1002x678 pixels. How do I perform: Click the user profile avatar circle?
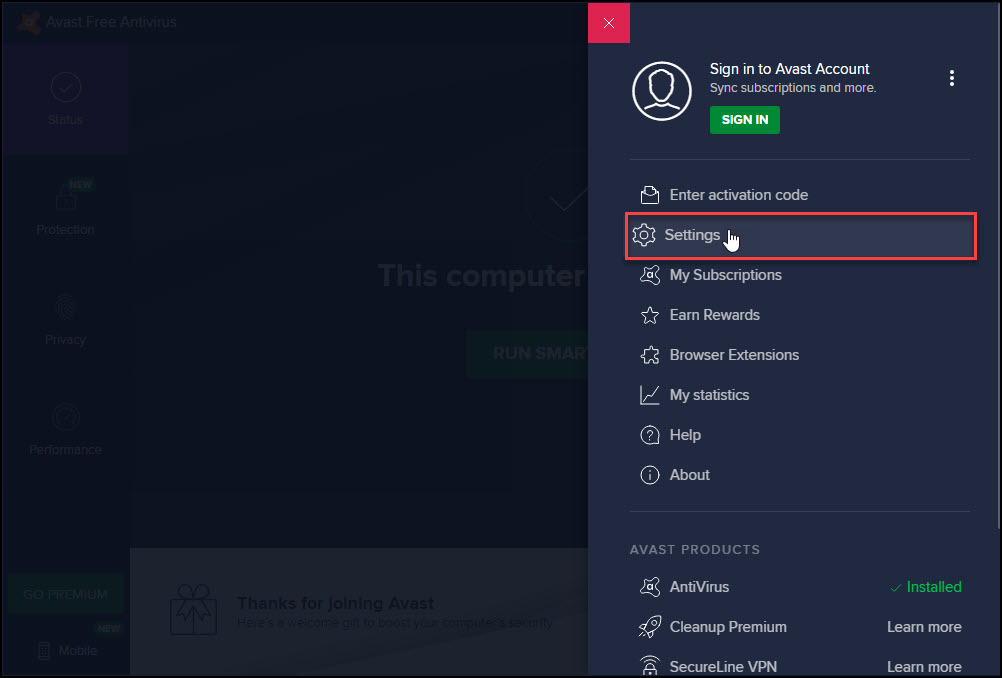(x=662, y=90)
